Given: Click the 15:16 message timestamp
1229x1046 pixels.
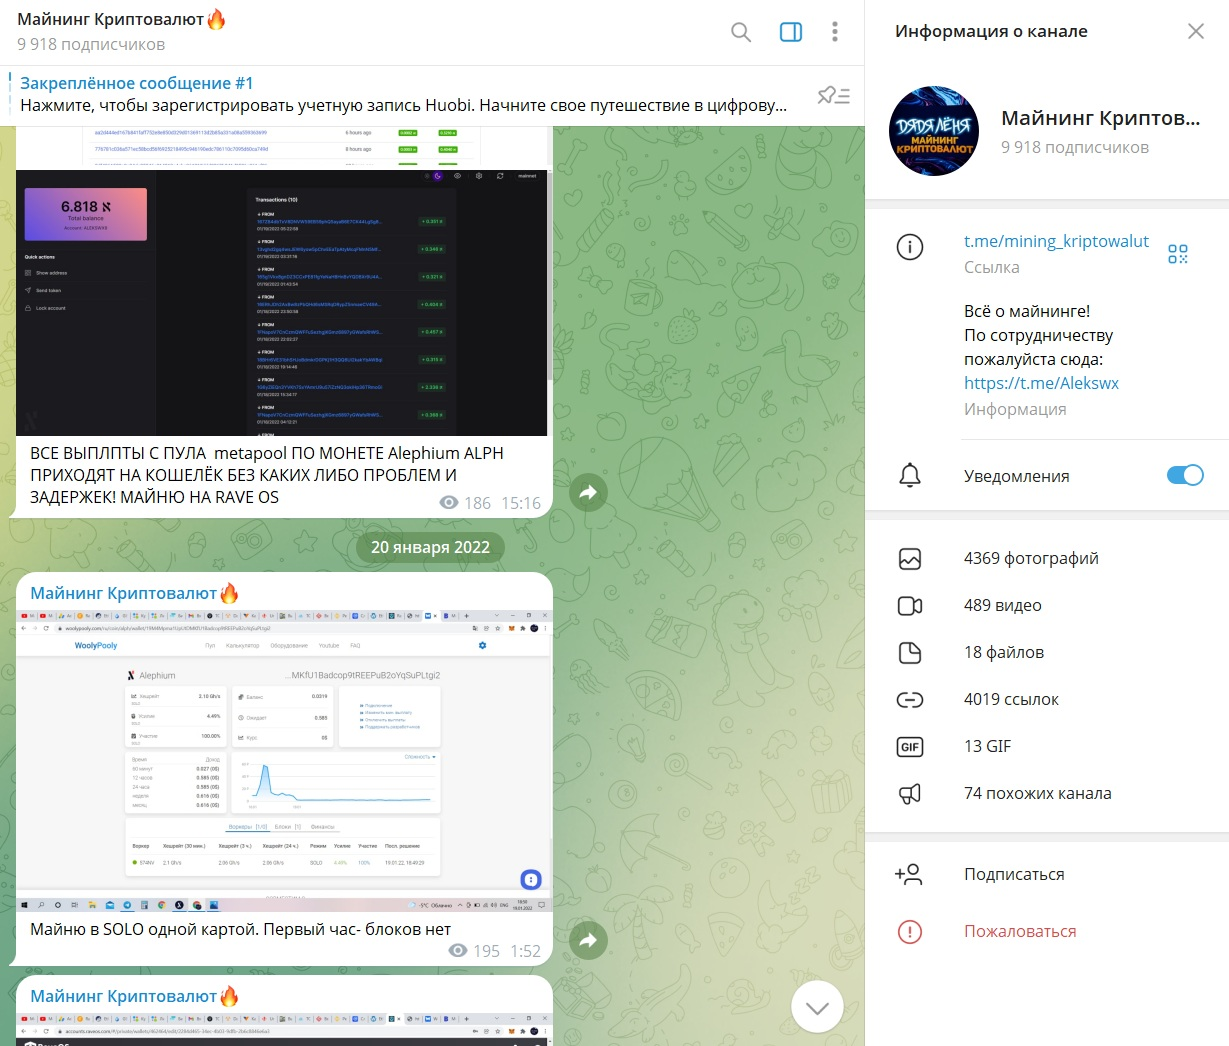Looking at the screenshot, I should 521,503.
